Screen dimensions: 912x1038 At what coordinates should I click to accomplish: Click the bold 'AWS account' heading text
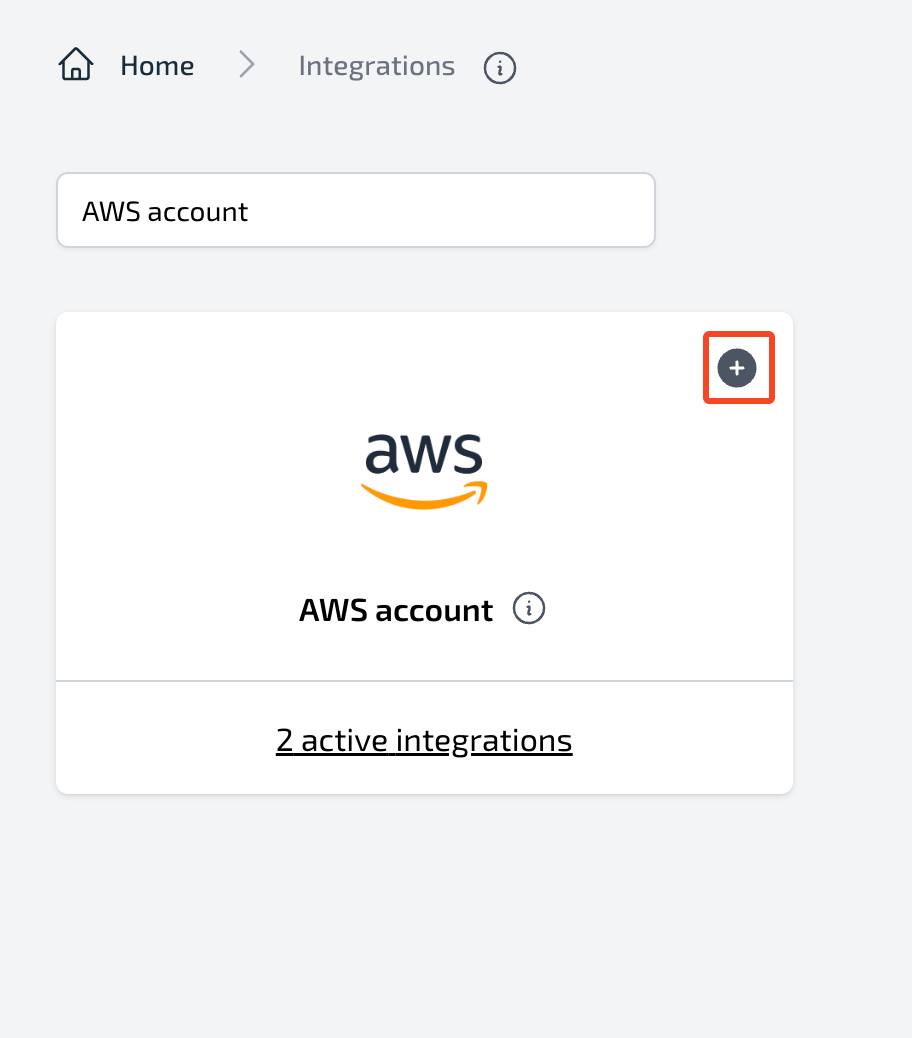pos(396,610)
